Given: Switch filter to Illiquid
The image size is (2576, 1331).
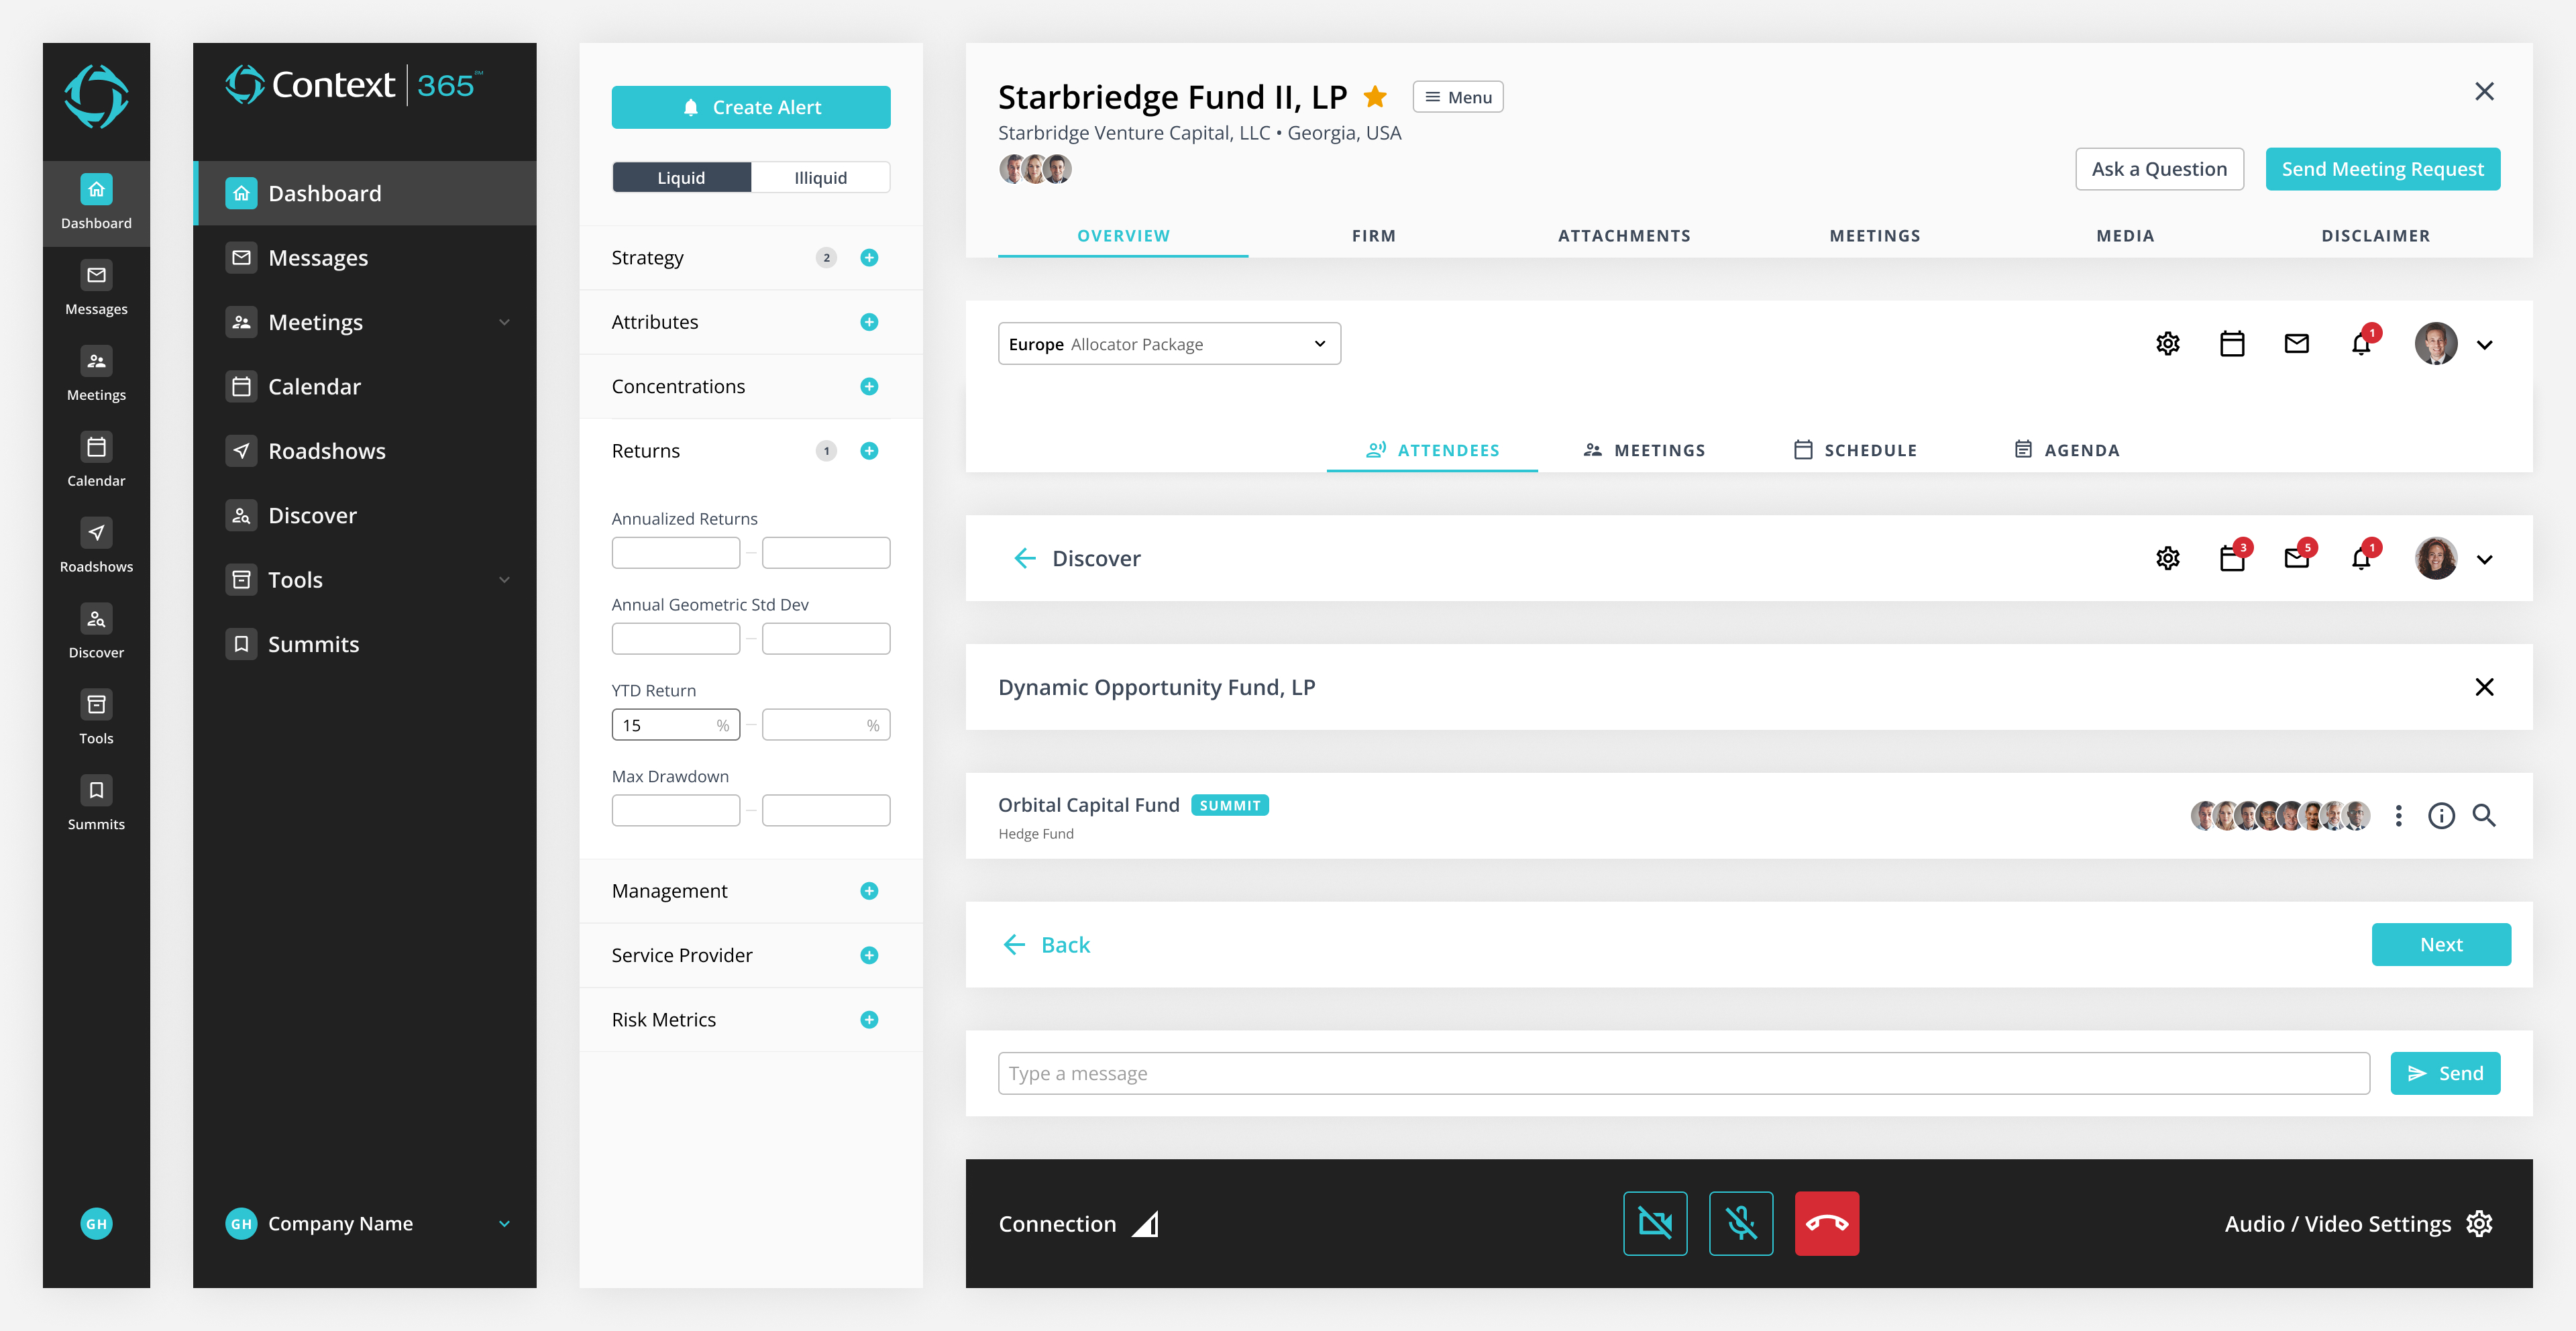Looking at the screenshot, I should click(820, 178).
